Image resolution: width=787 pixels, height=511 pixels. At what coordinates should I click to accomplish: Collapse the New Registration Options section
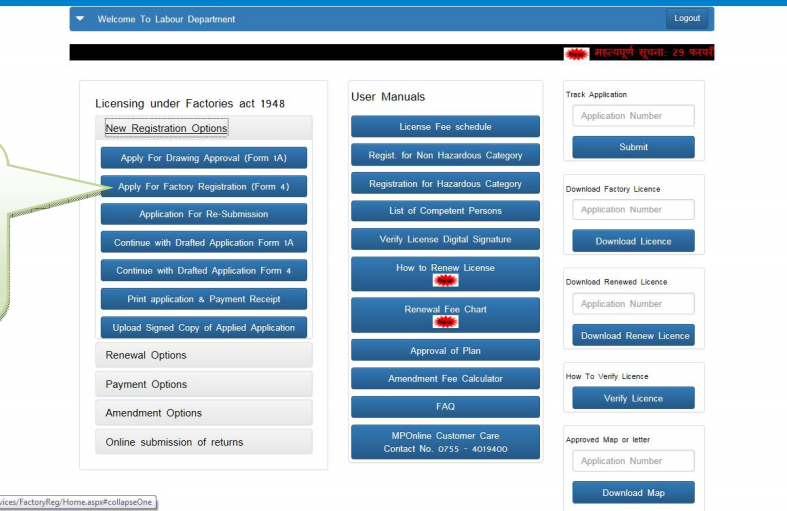[x=167, y=128]
